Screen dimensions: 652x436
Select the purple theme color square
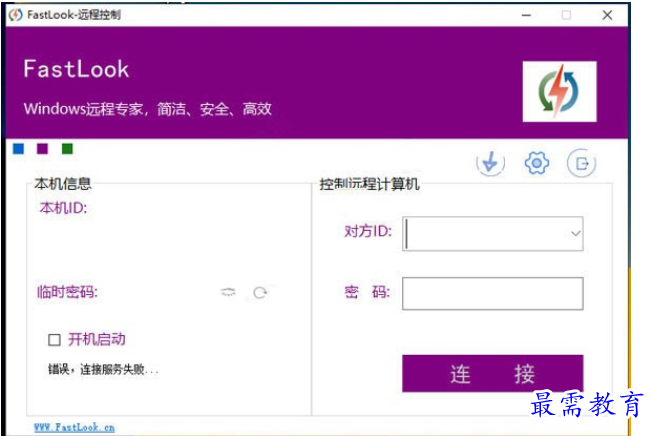(42, 148)
